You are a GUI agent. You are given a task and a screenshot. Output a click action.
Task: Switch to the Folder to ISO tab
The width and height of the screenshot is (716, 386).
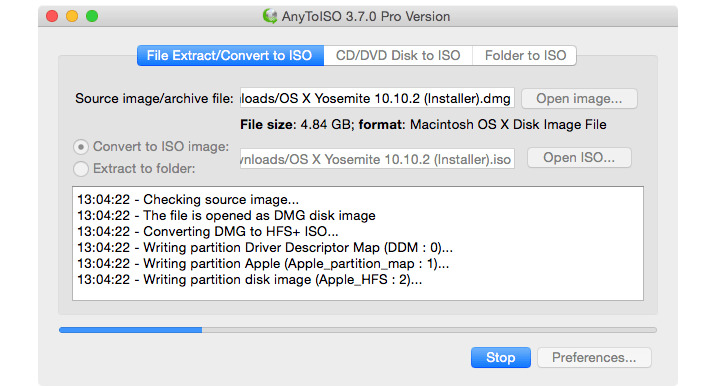point(525,55)
